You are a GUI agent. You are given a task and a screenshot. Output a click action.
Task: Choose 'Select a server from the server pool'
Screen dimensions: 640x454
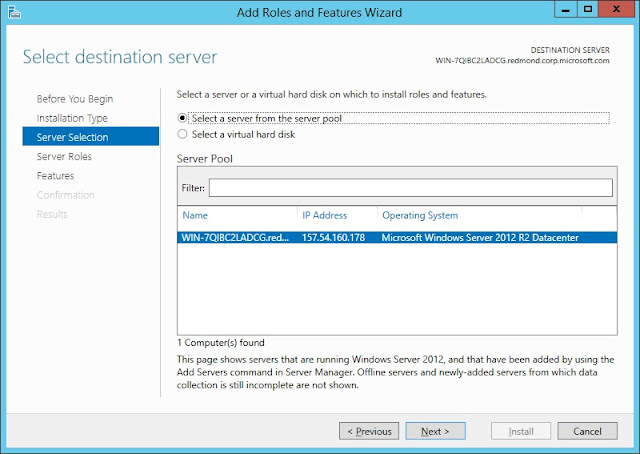pos(182,118)
